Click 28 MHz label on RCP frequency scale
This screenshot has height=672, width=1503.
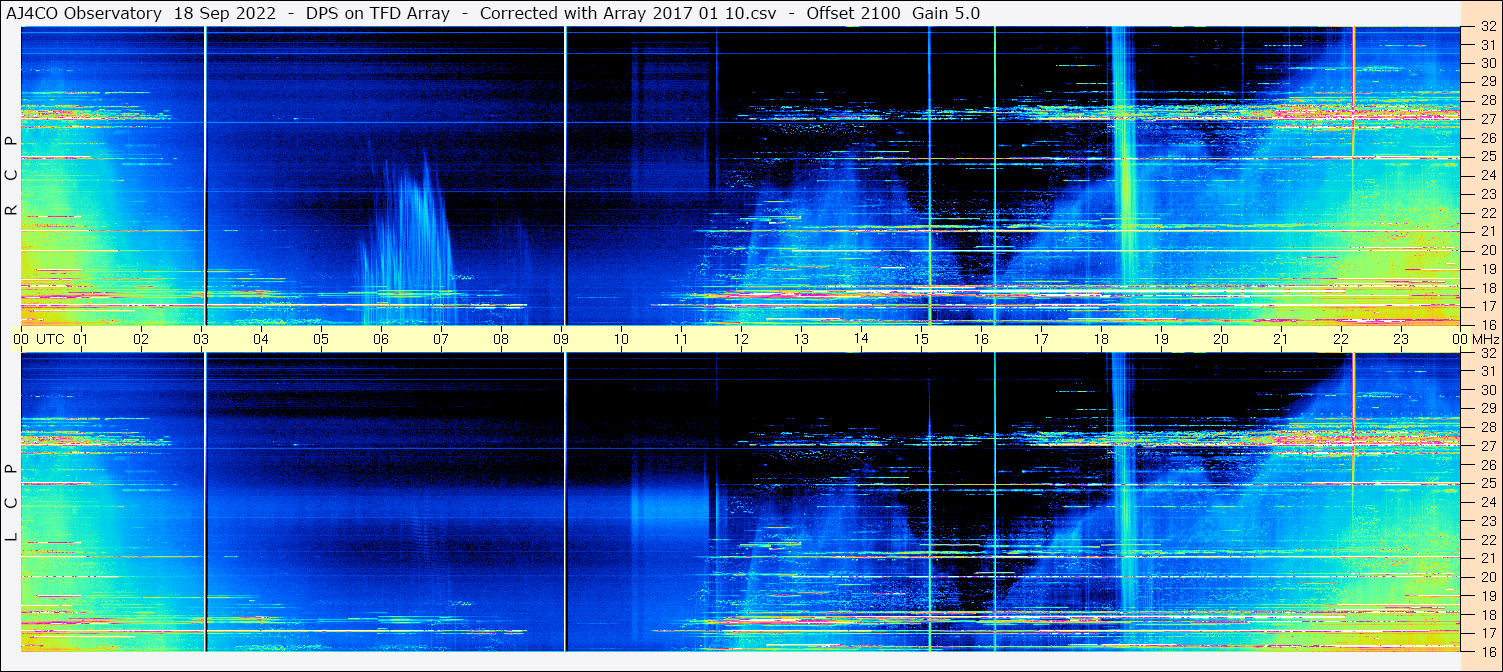click(x=1487, y=101)
